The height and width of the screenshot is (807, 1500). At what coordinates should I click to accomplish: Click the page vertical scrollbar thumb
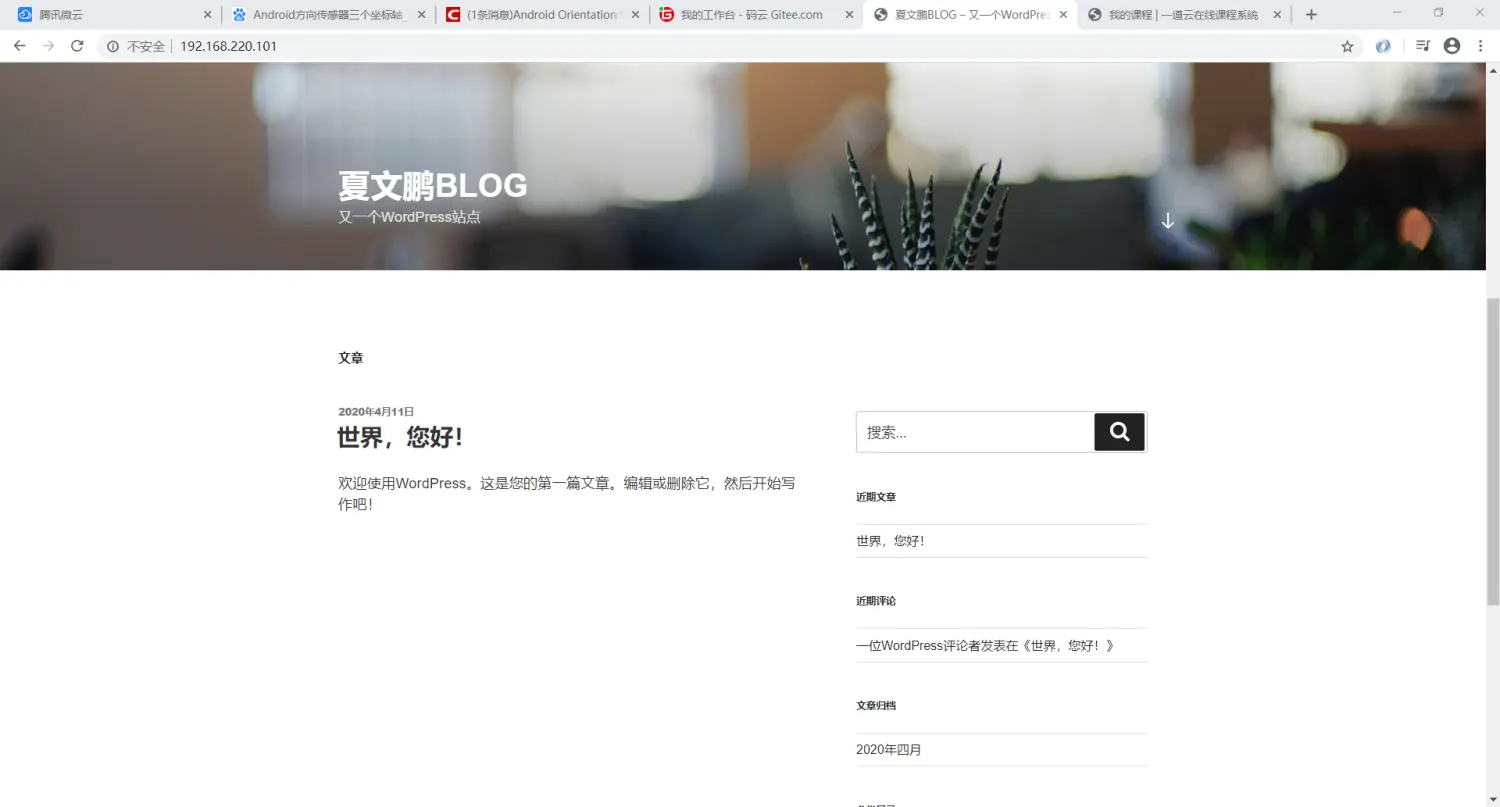point(1493,451)
